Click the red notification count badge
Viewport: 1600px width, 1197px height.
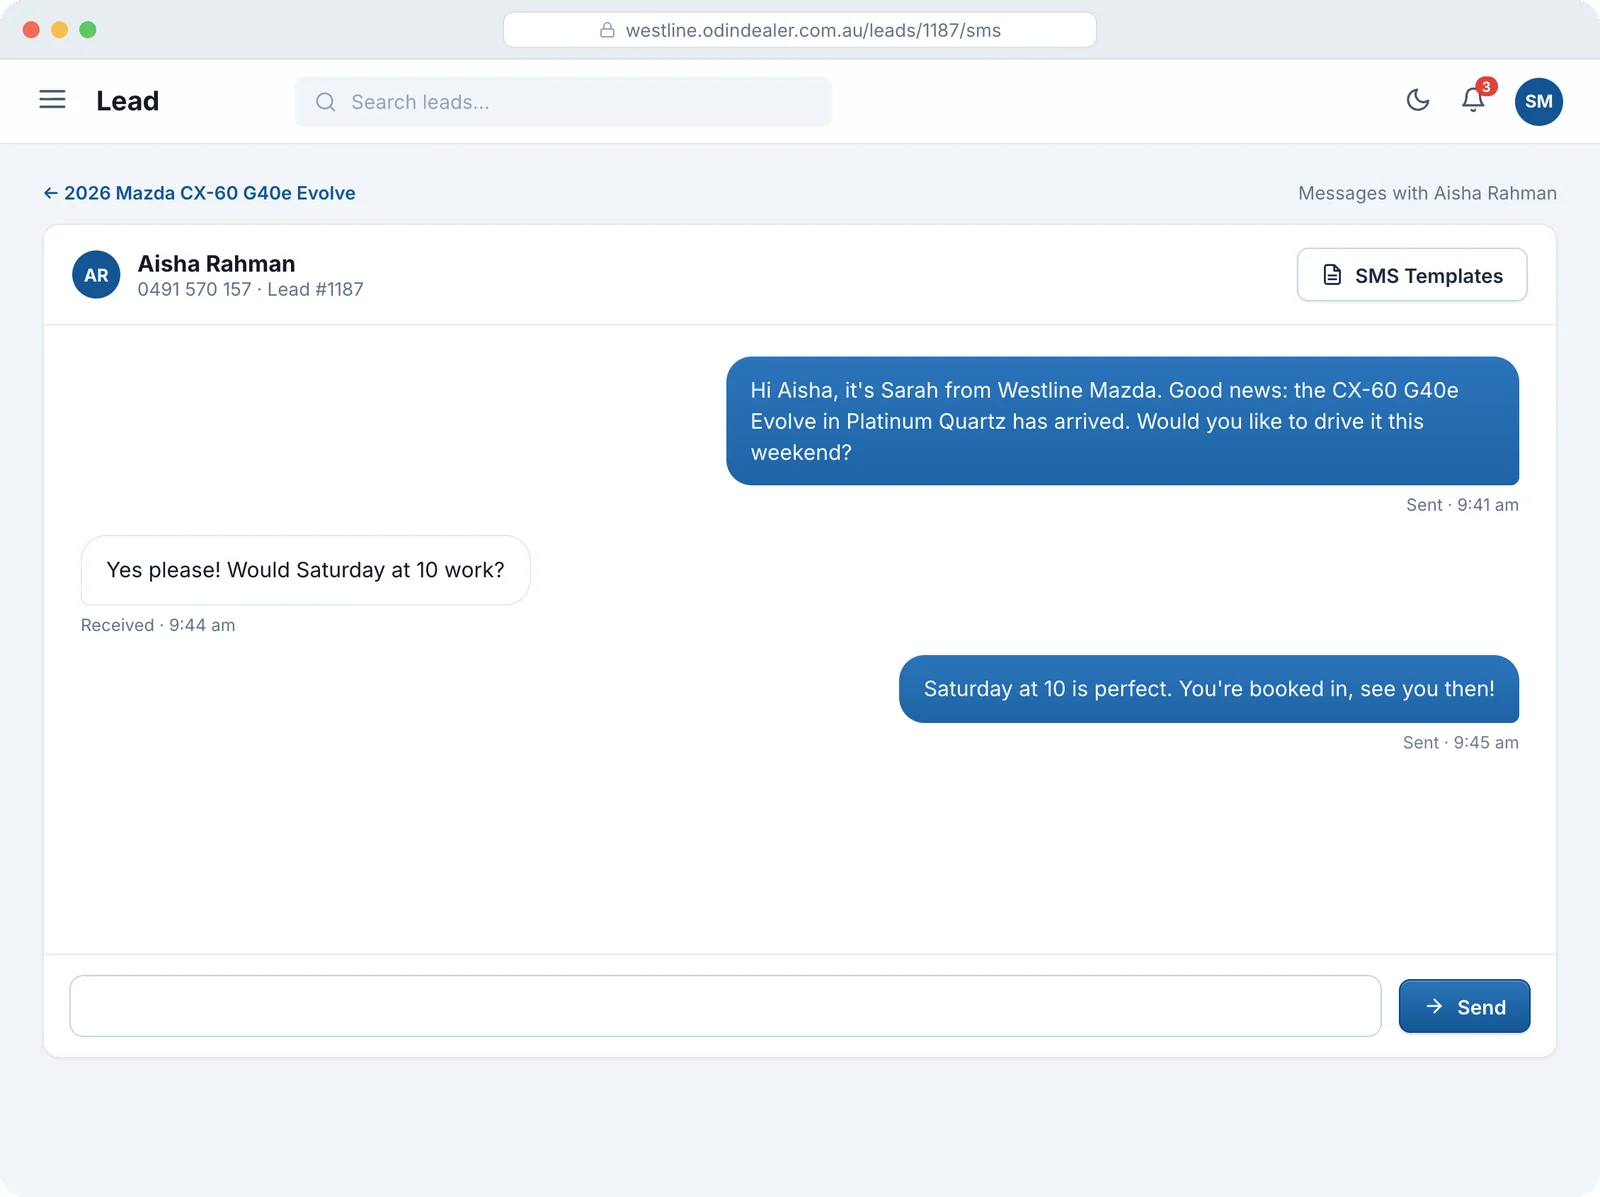click(x=1486, y=87)
